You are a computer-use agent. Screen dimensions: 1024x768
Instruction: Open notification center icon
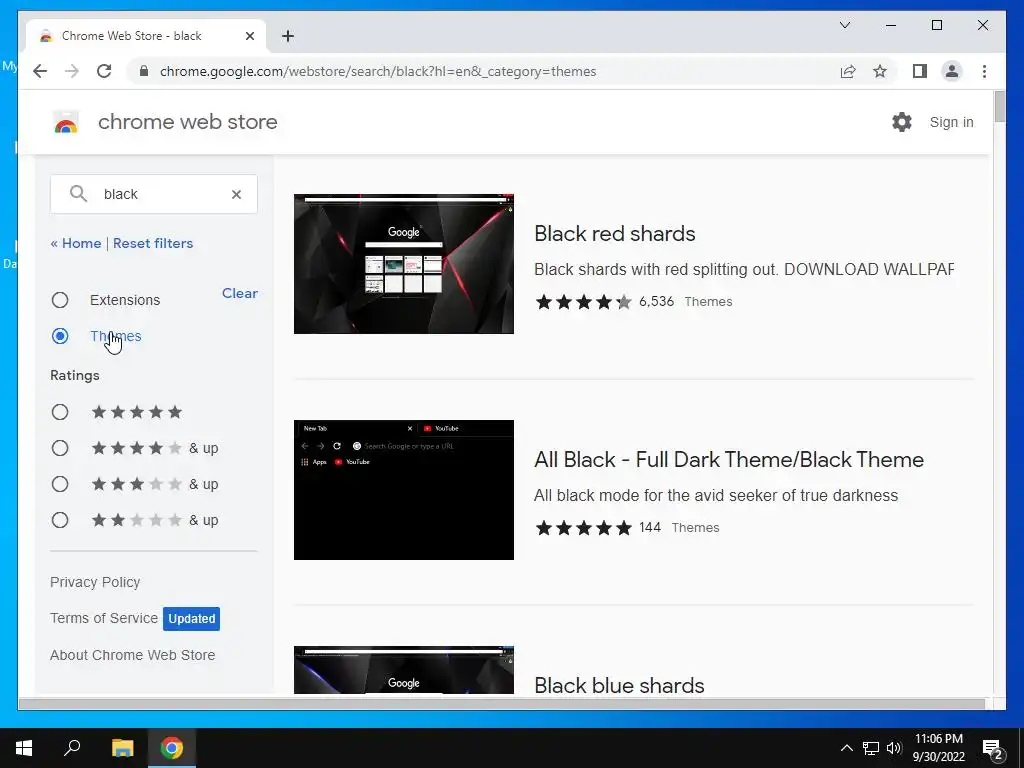tap(993, 748)
